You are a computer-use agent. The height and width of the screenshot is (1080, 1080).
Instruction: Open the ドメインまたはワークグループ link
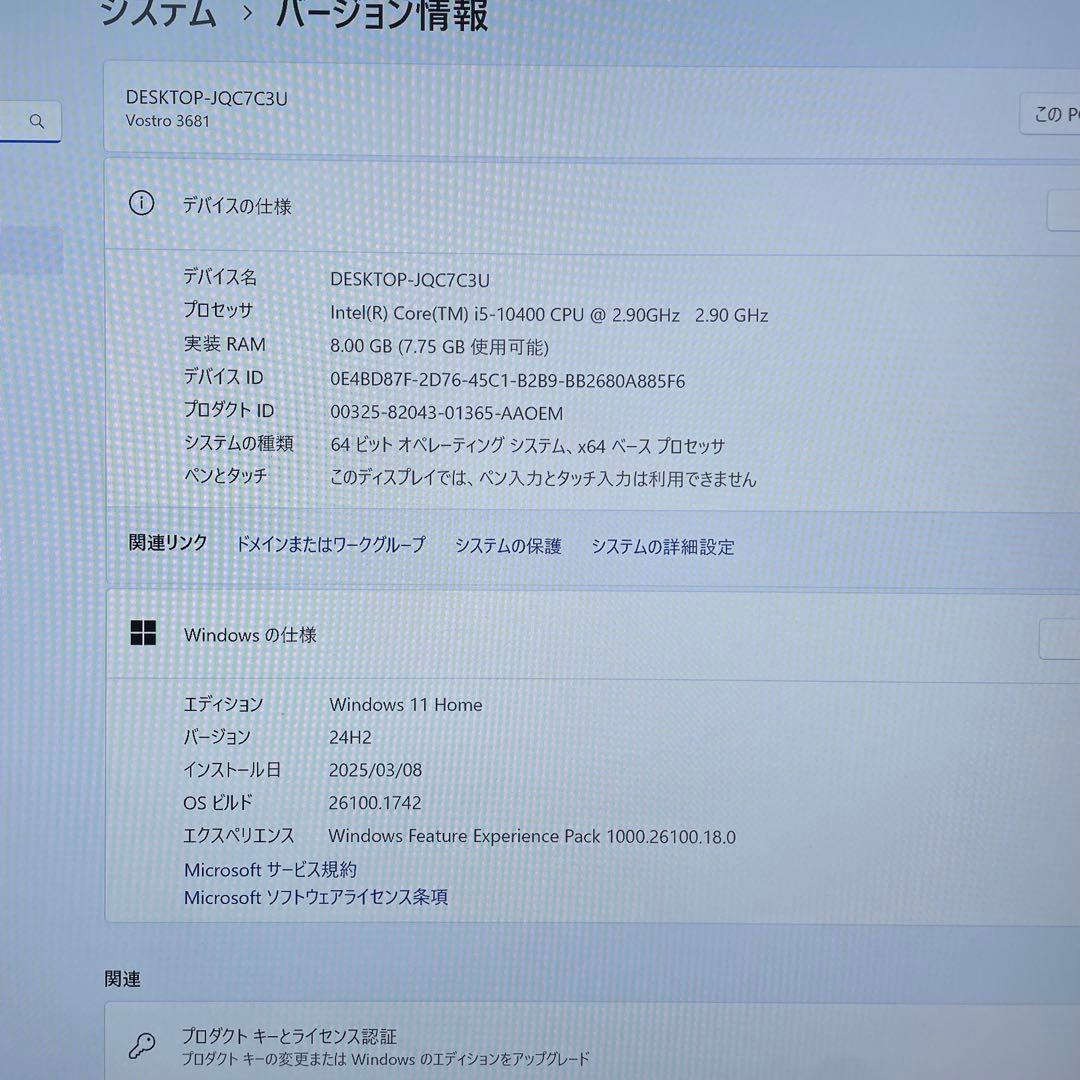(x=329, y=546)
